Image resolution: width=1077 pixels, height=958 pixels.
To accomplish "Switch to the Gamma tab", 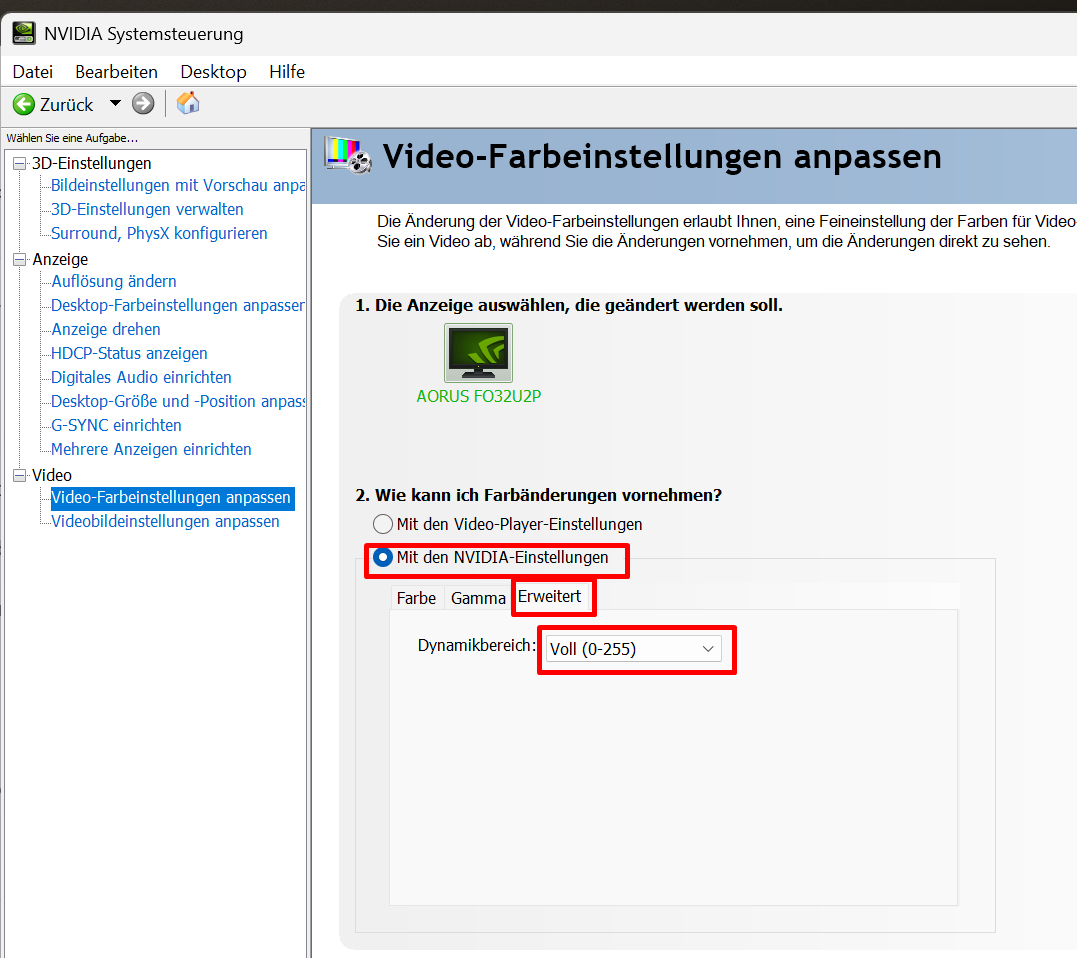I will pyautogui.click(x=478, y=598).
